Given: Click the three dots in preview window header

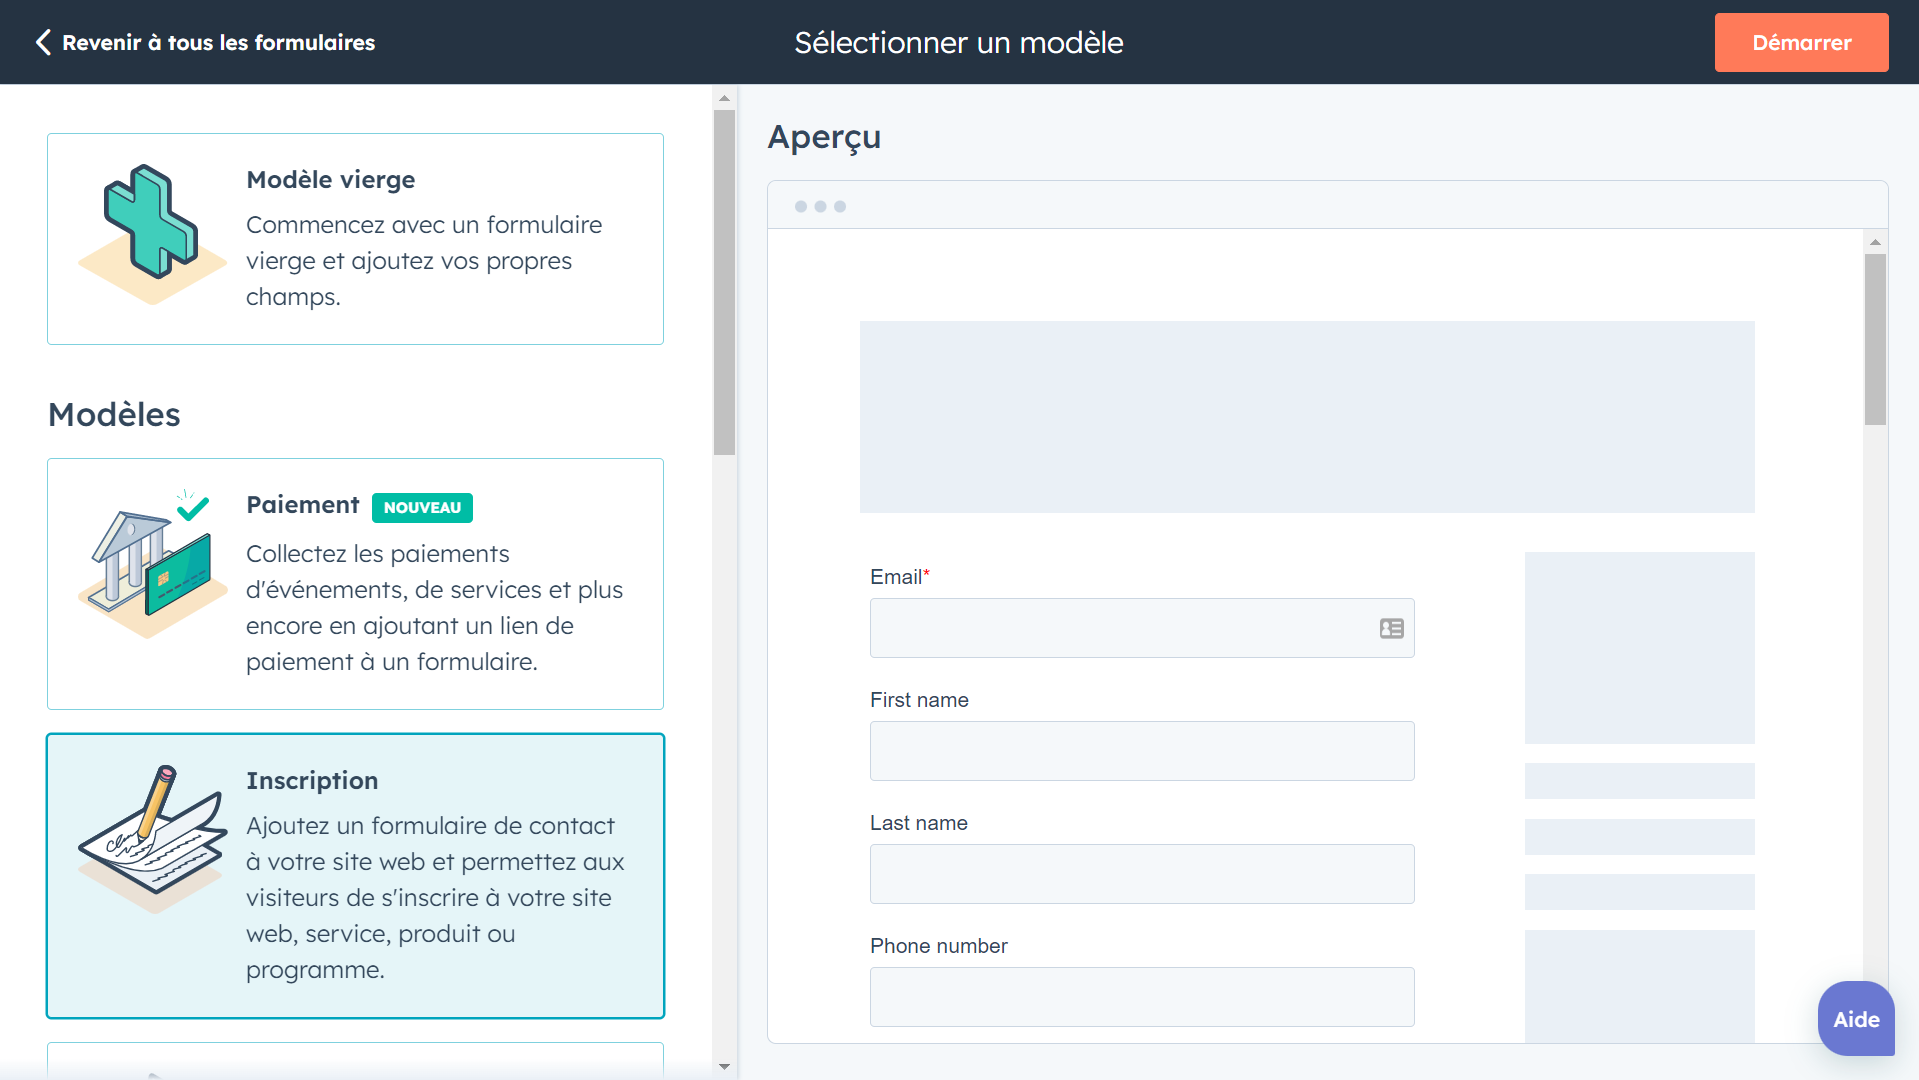Looking at the screenshot, I should (x=820, y=206).
